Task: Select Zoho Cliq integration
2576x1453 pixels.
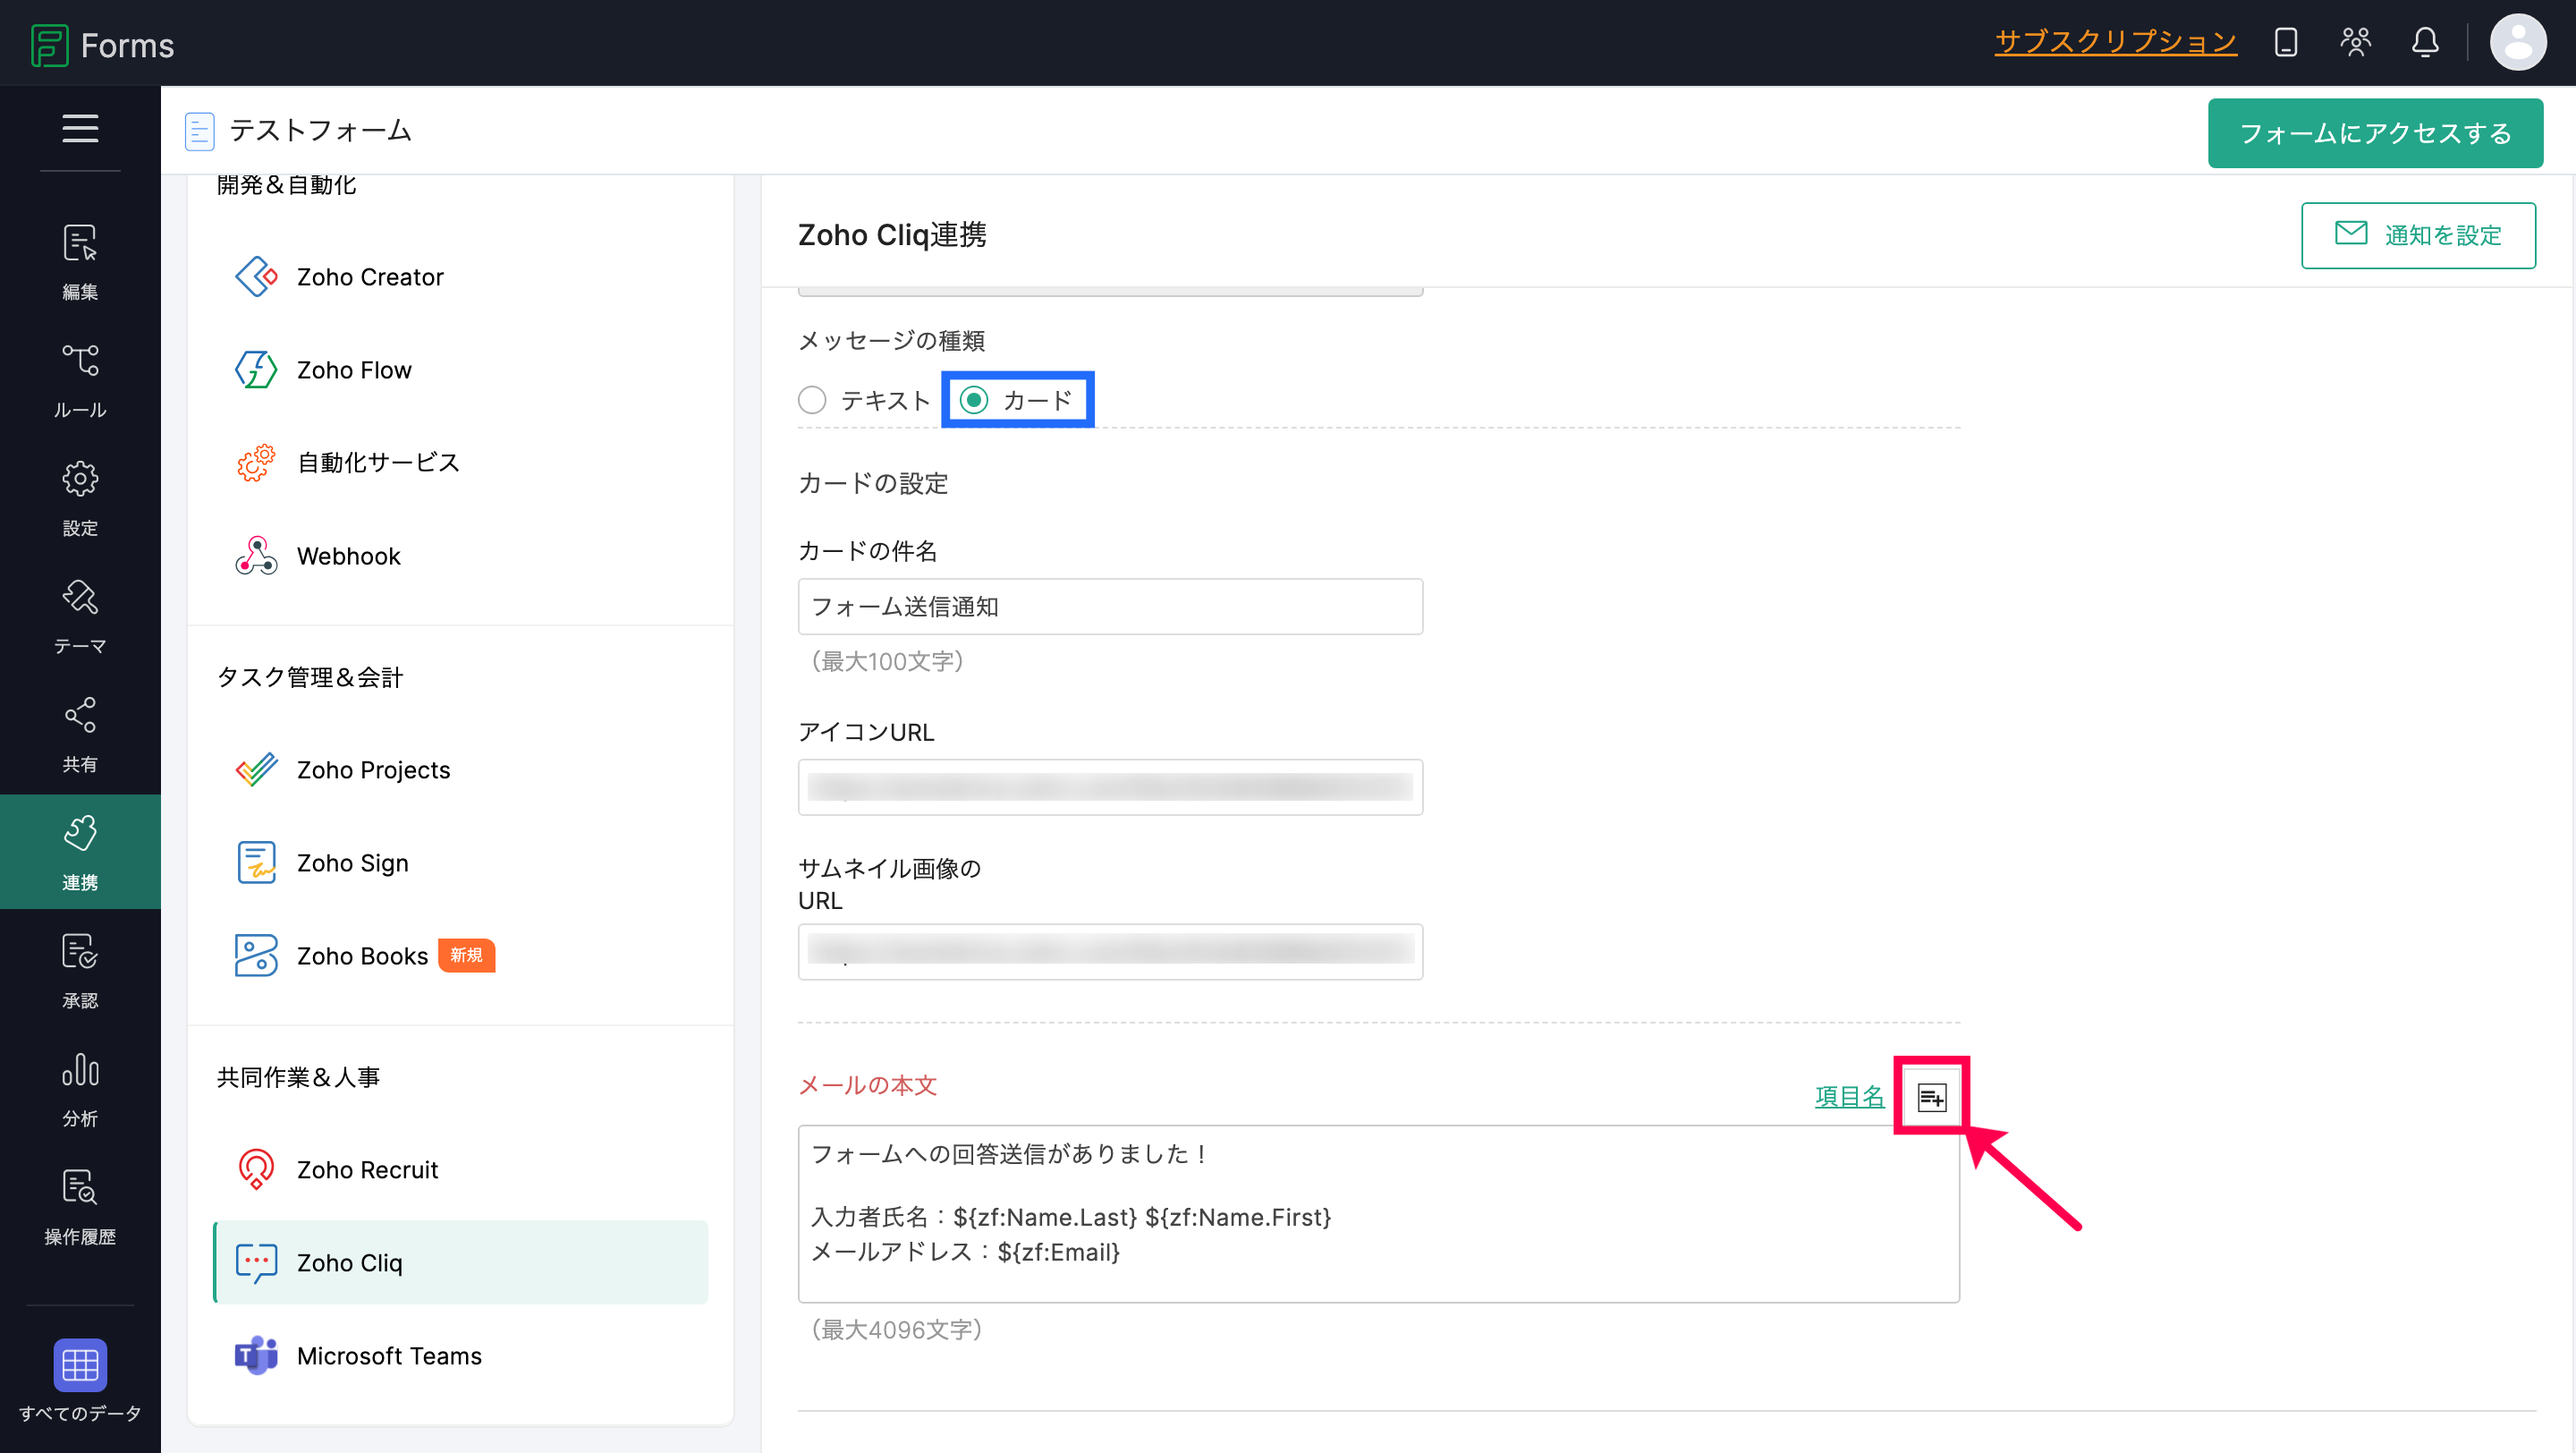Action: coord(461,1263)
